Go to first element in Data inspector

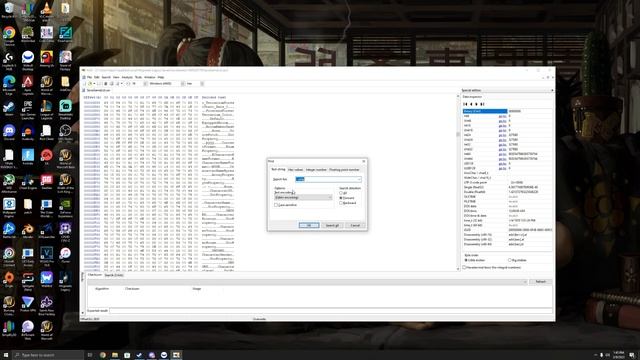(x=465, y=104)
